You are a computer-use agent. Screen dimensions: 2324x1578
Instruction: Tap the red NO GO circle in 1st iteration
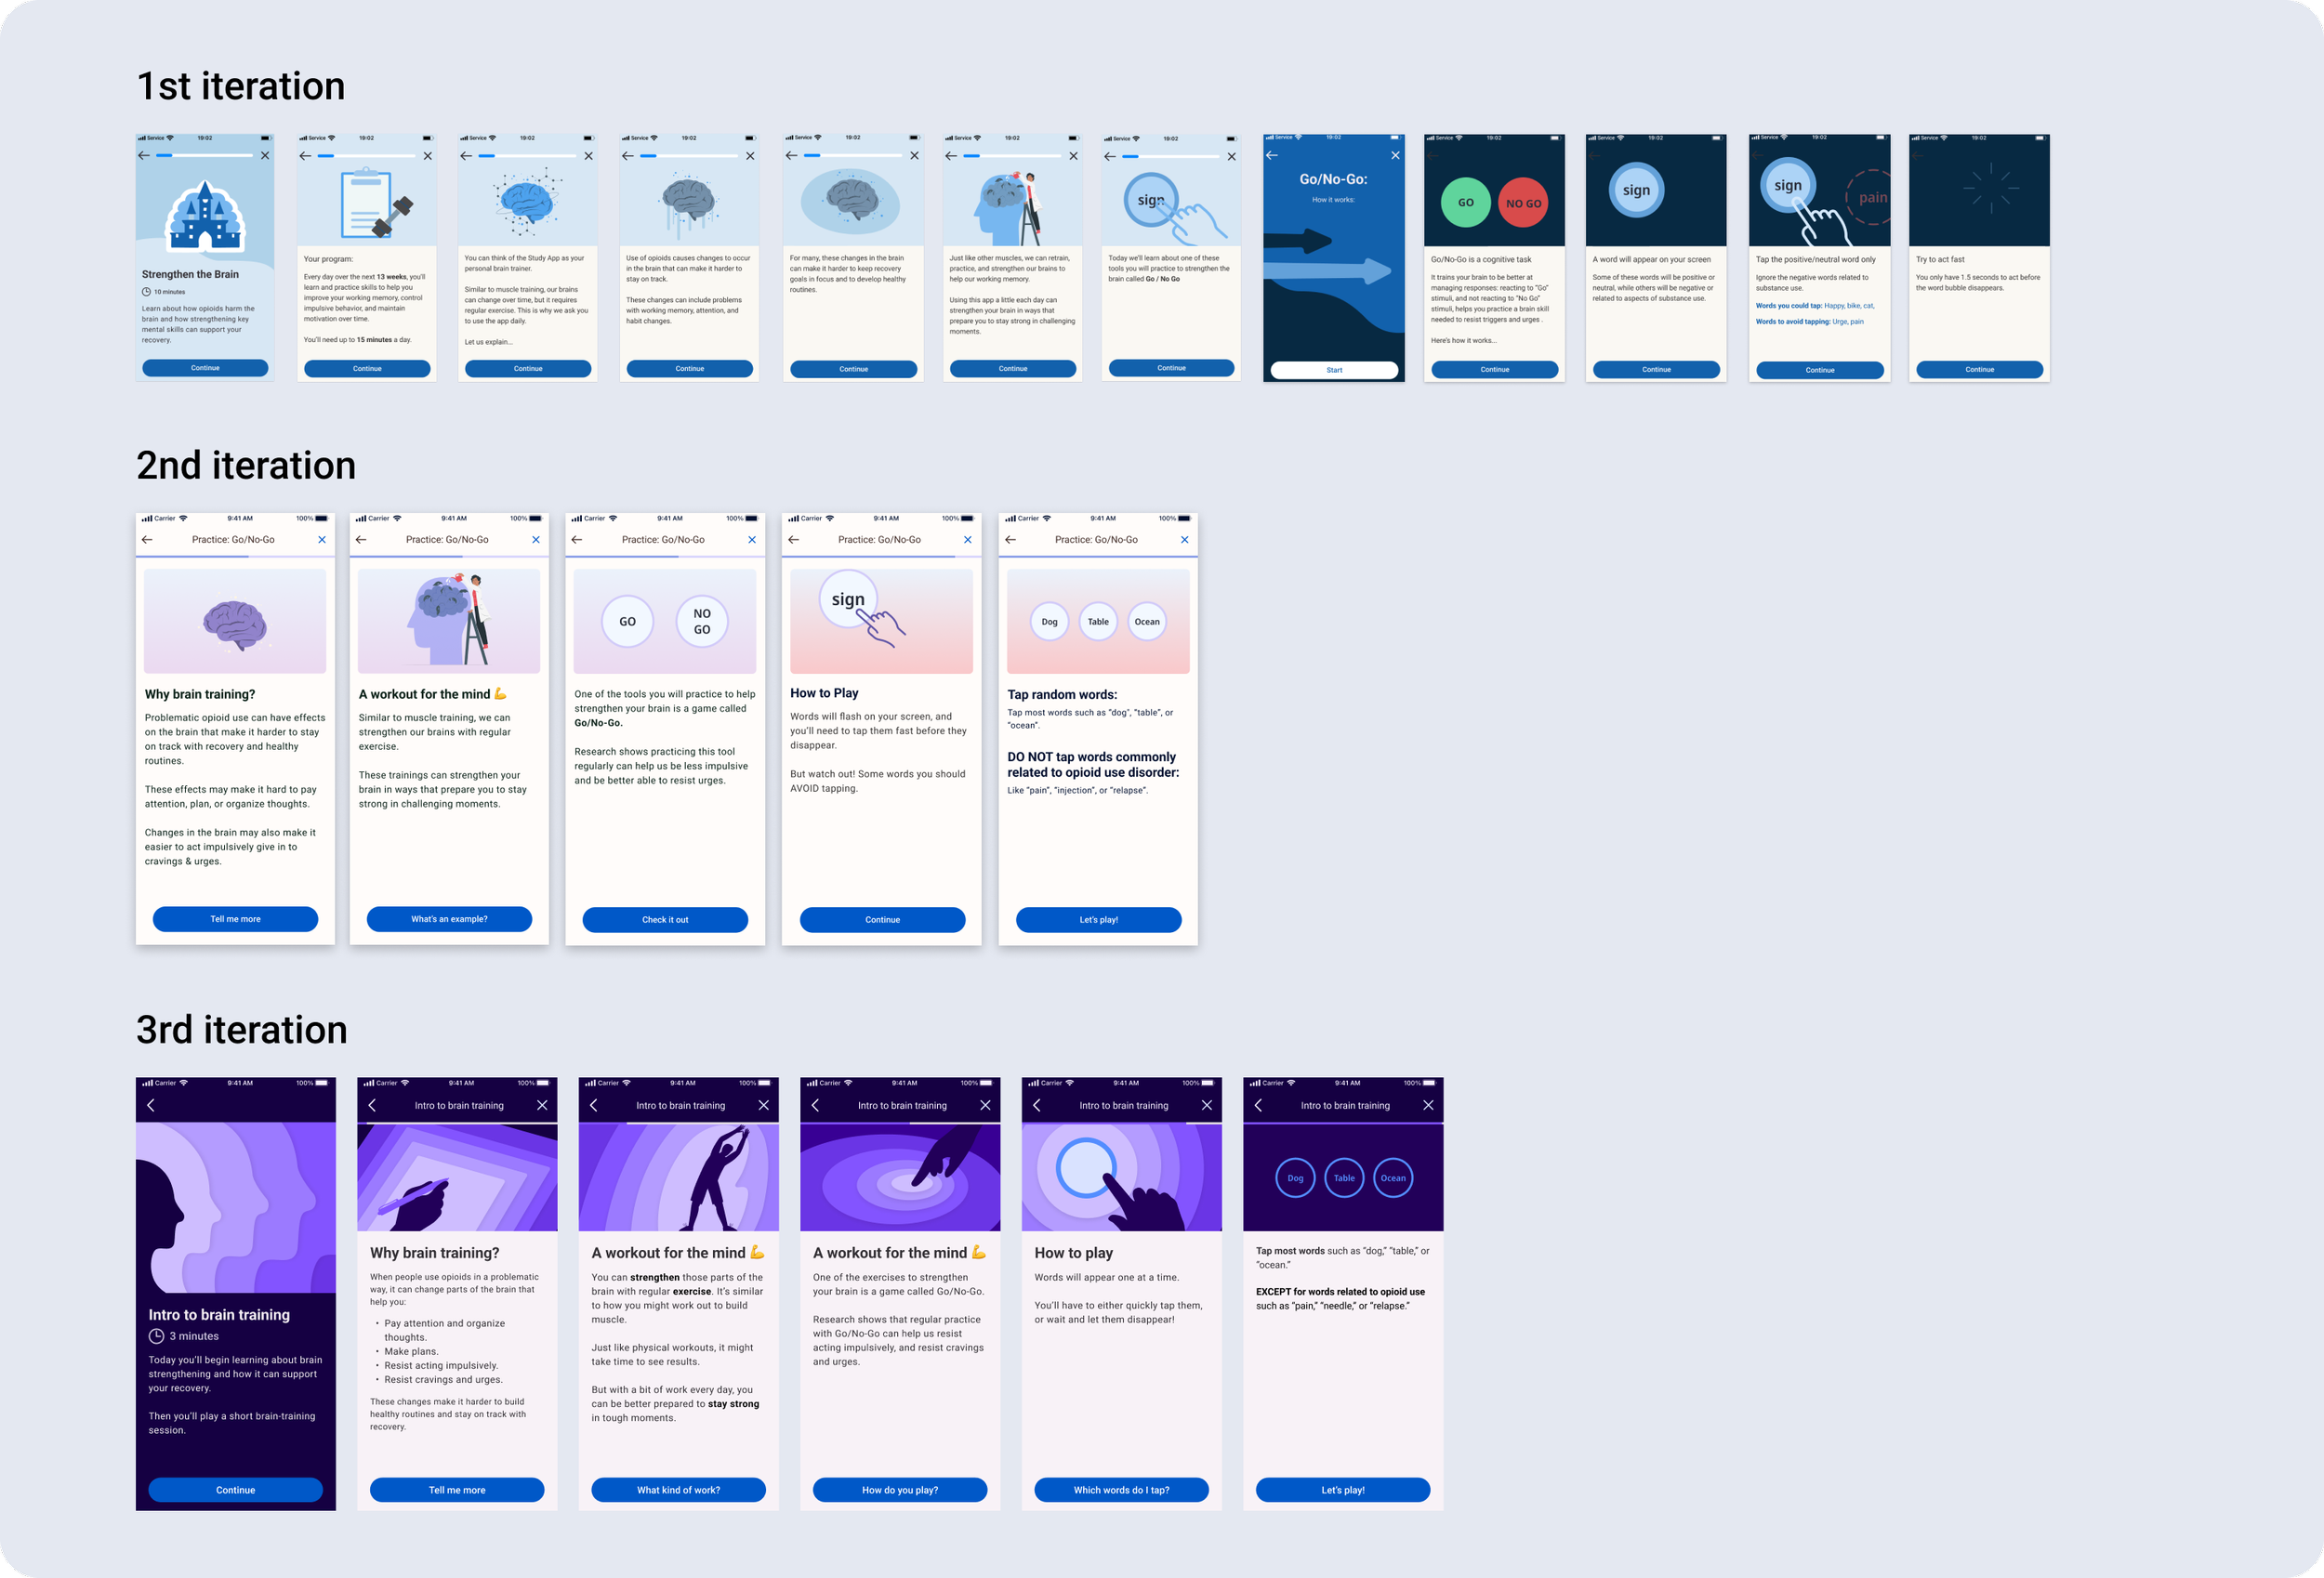[x=1523, y=203]
